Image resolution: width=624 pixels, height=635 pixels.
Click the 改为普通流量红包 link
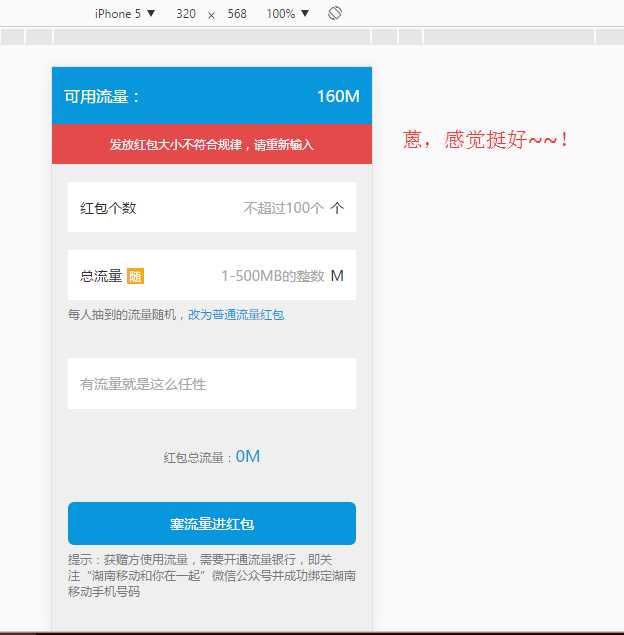(x=236, y=315)
